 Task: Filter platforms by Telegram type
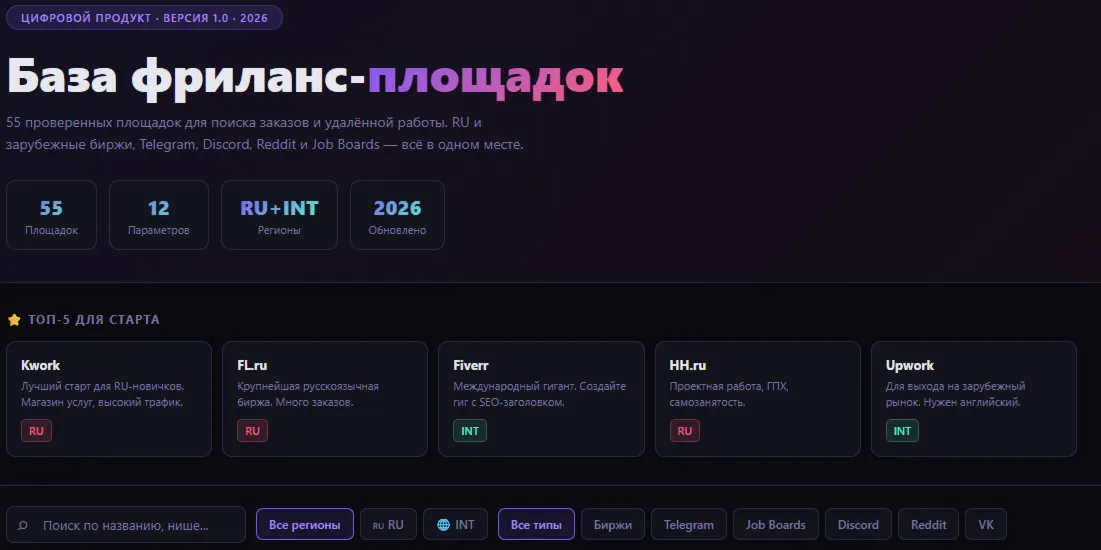[689, 525]
